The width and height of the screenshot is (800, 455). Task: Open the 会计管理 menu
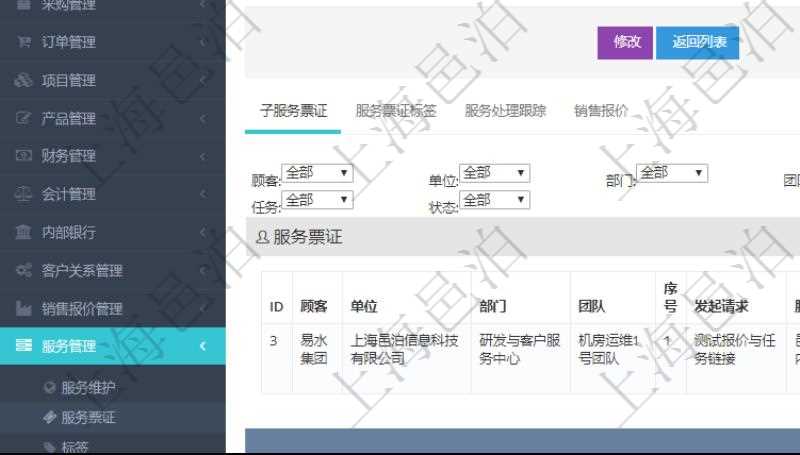[x=113, y=194]
